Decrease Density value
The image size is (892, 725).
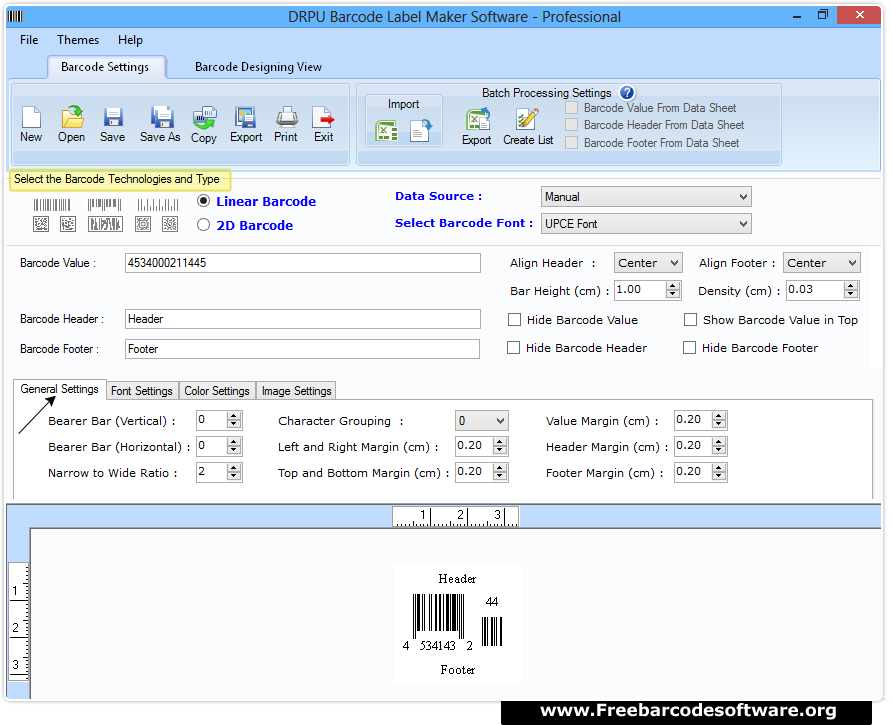[x=850, y=294]
